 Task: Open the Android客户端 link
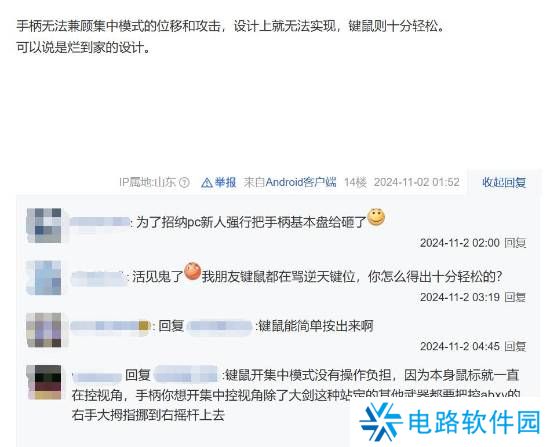coord(301,182)
